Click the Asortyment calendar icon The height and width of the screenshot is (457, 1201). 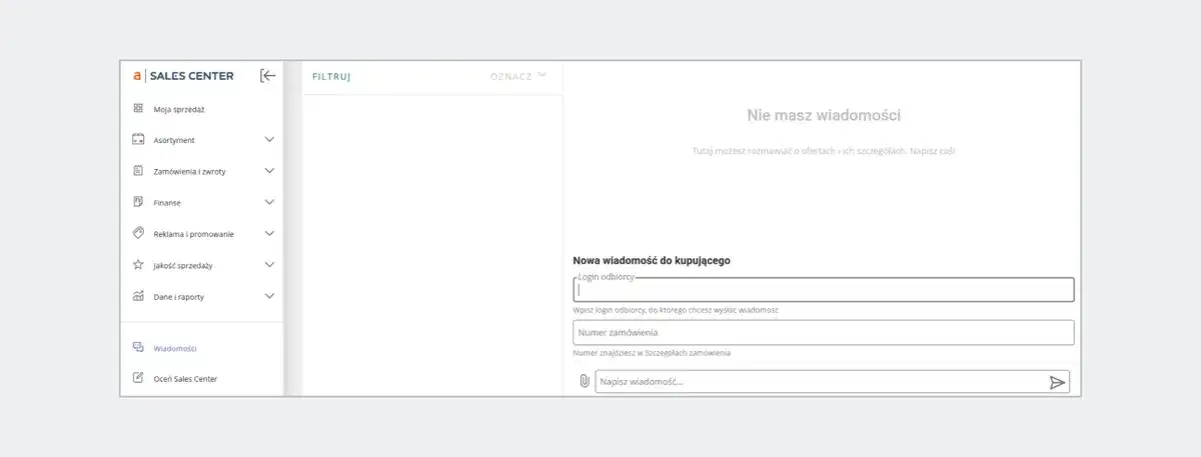(x=138, y=140)
